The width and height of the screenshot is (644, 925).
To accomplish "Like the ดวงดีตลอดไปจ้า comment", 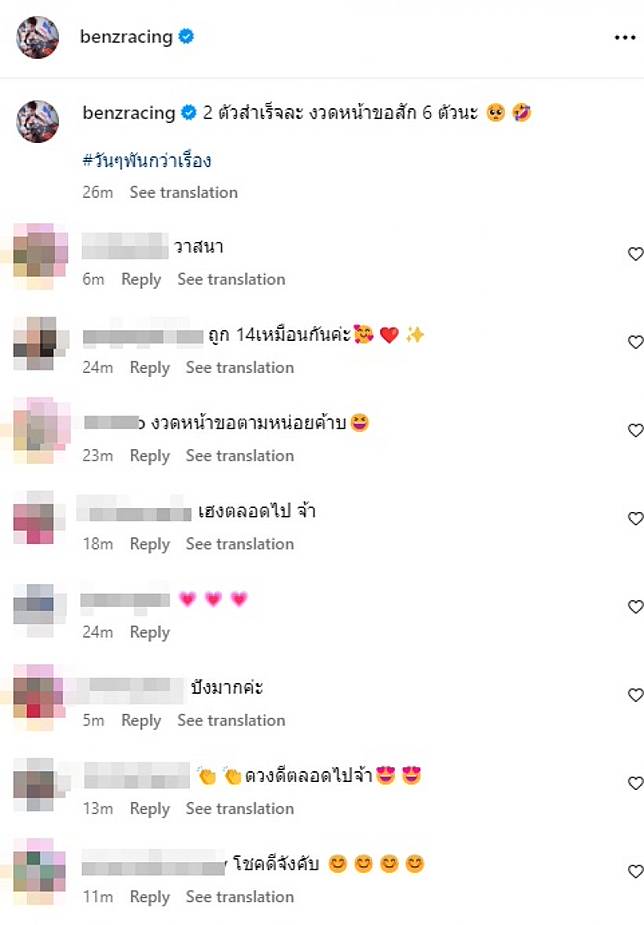I will pyautogui.click(x=635, y=783).
